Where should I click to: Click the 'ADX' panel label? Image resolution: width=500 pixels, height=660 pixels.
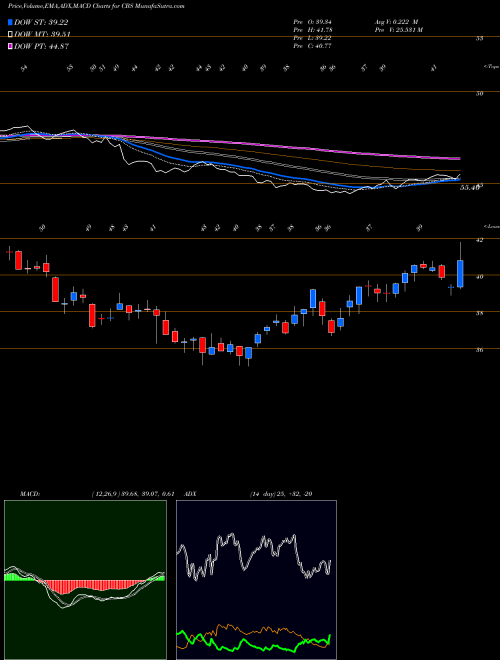tap(190, 494)
